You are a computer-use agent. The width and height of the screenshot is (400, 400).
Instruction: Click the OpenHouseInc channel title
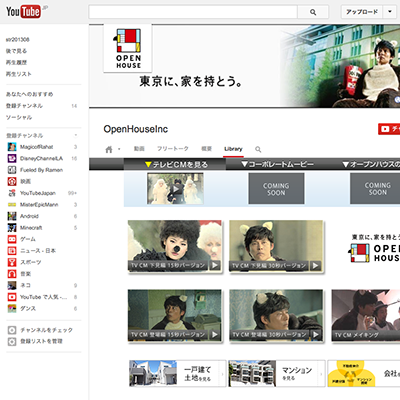point(136,129)
